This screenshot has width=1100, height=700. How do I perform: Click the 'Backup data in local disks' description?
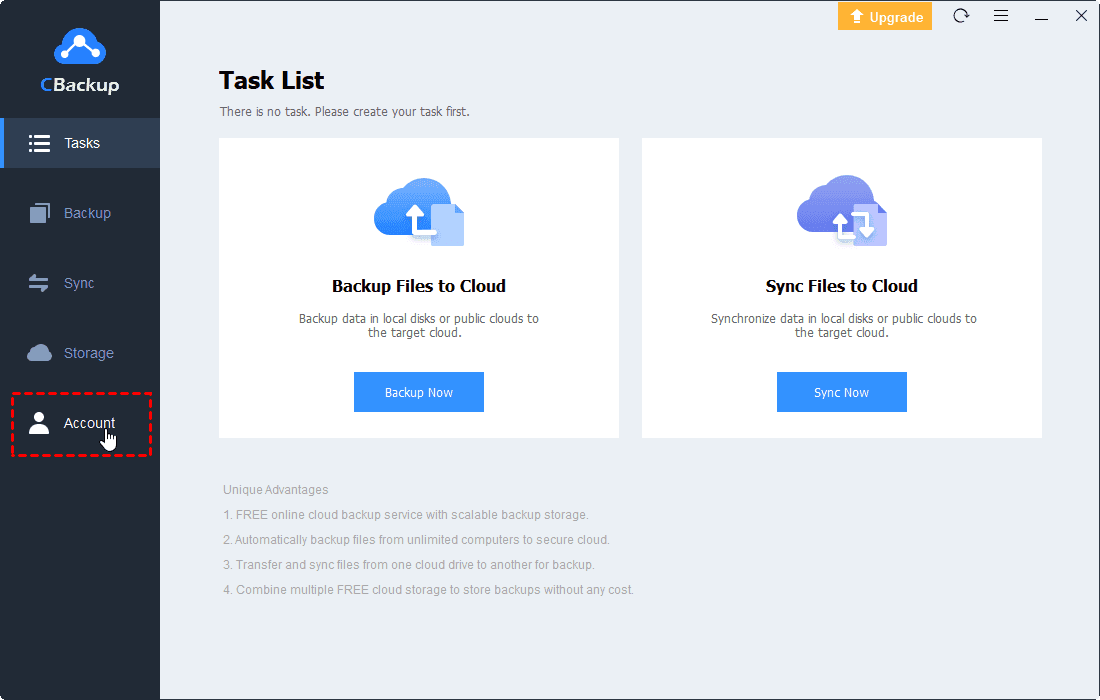pos(419,325)
